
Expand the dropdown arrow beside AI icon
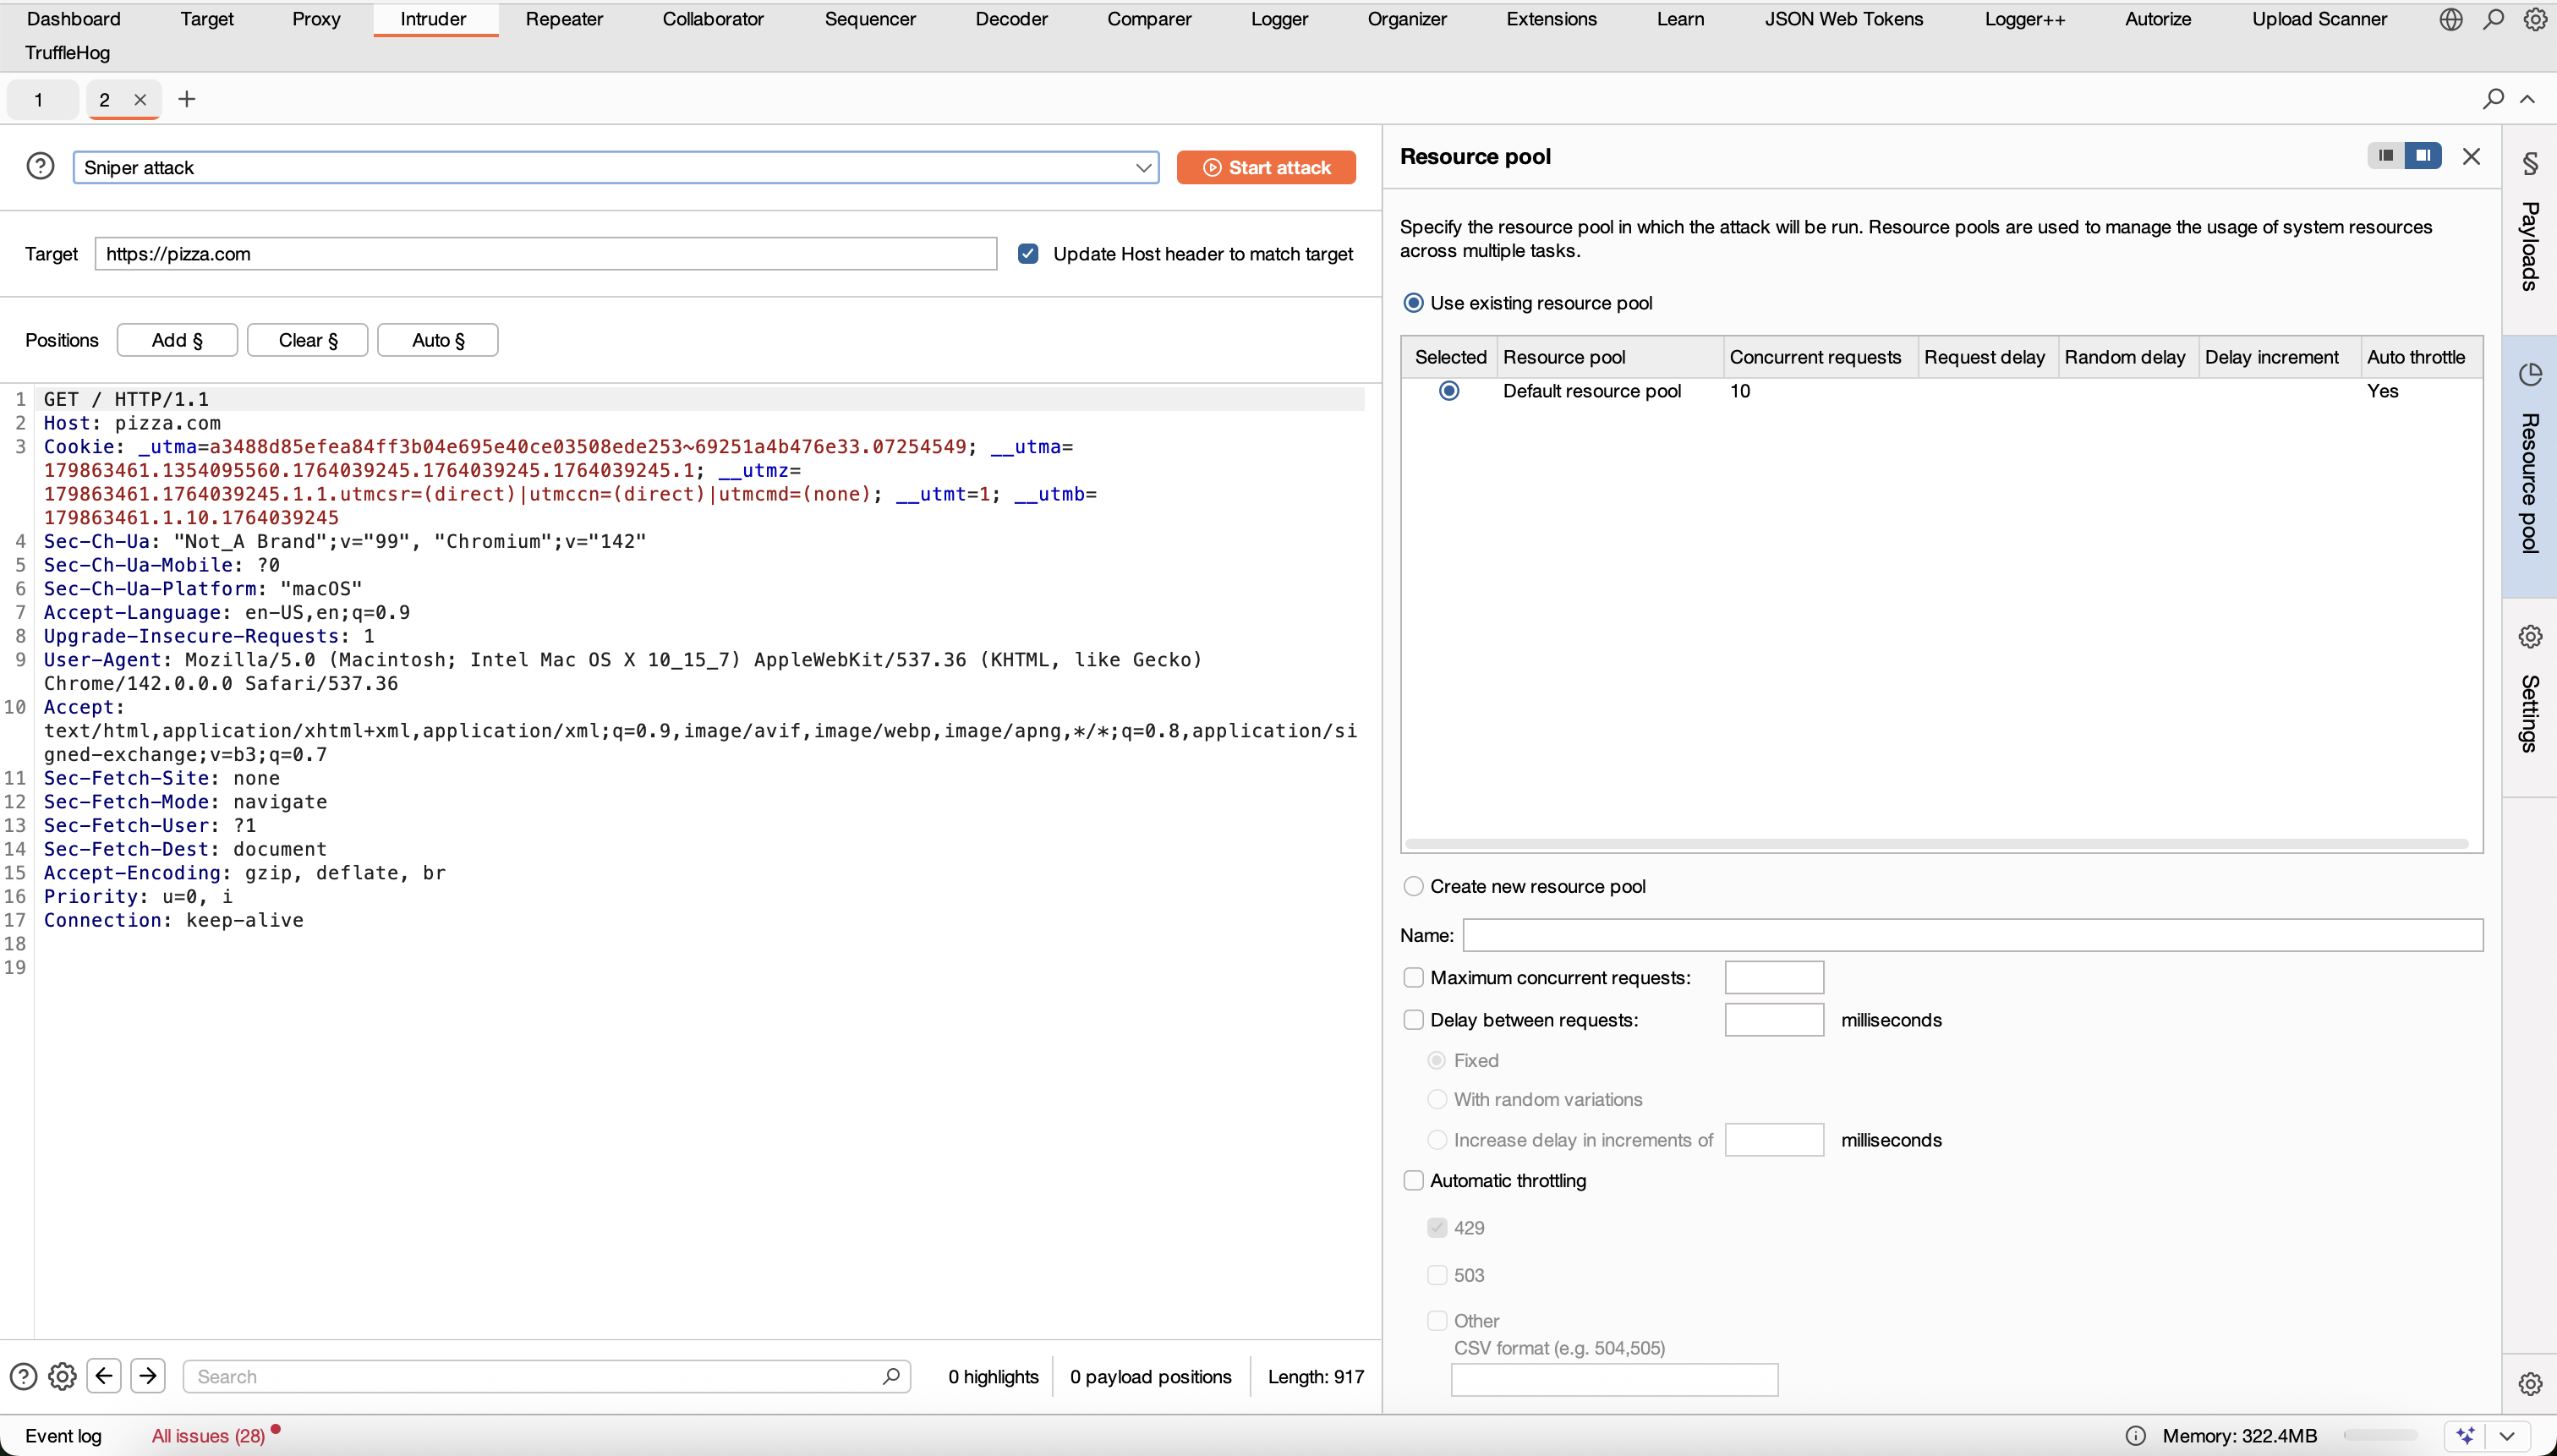pos(2507,1435)
